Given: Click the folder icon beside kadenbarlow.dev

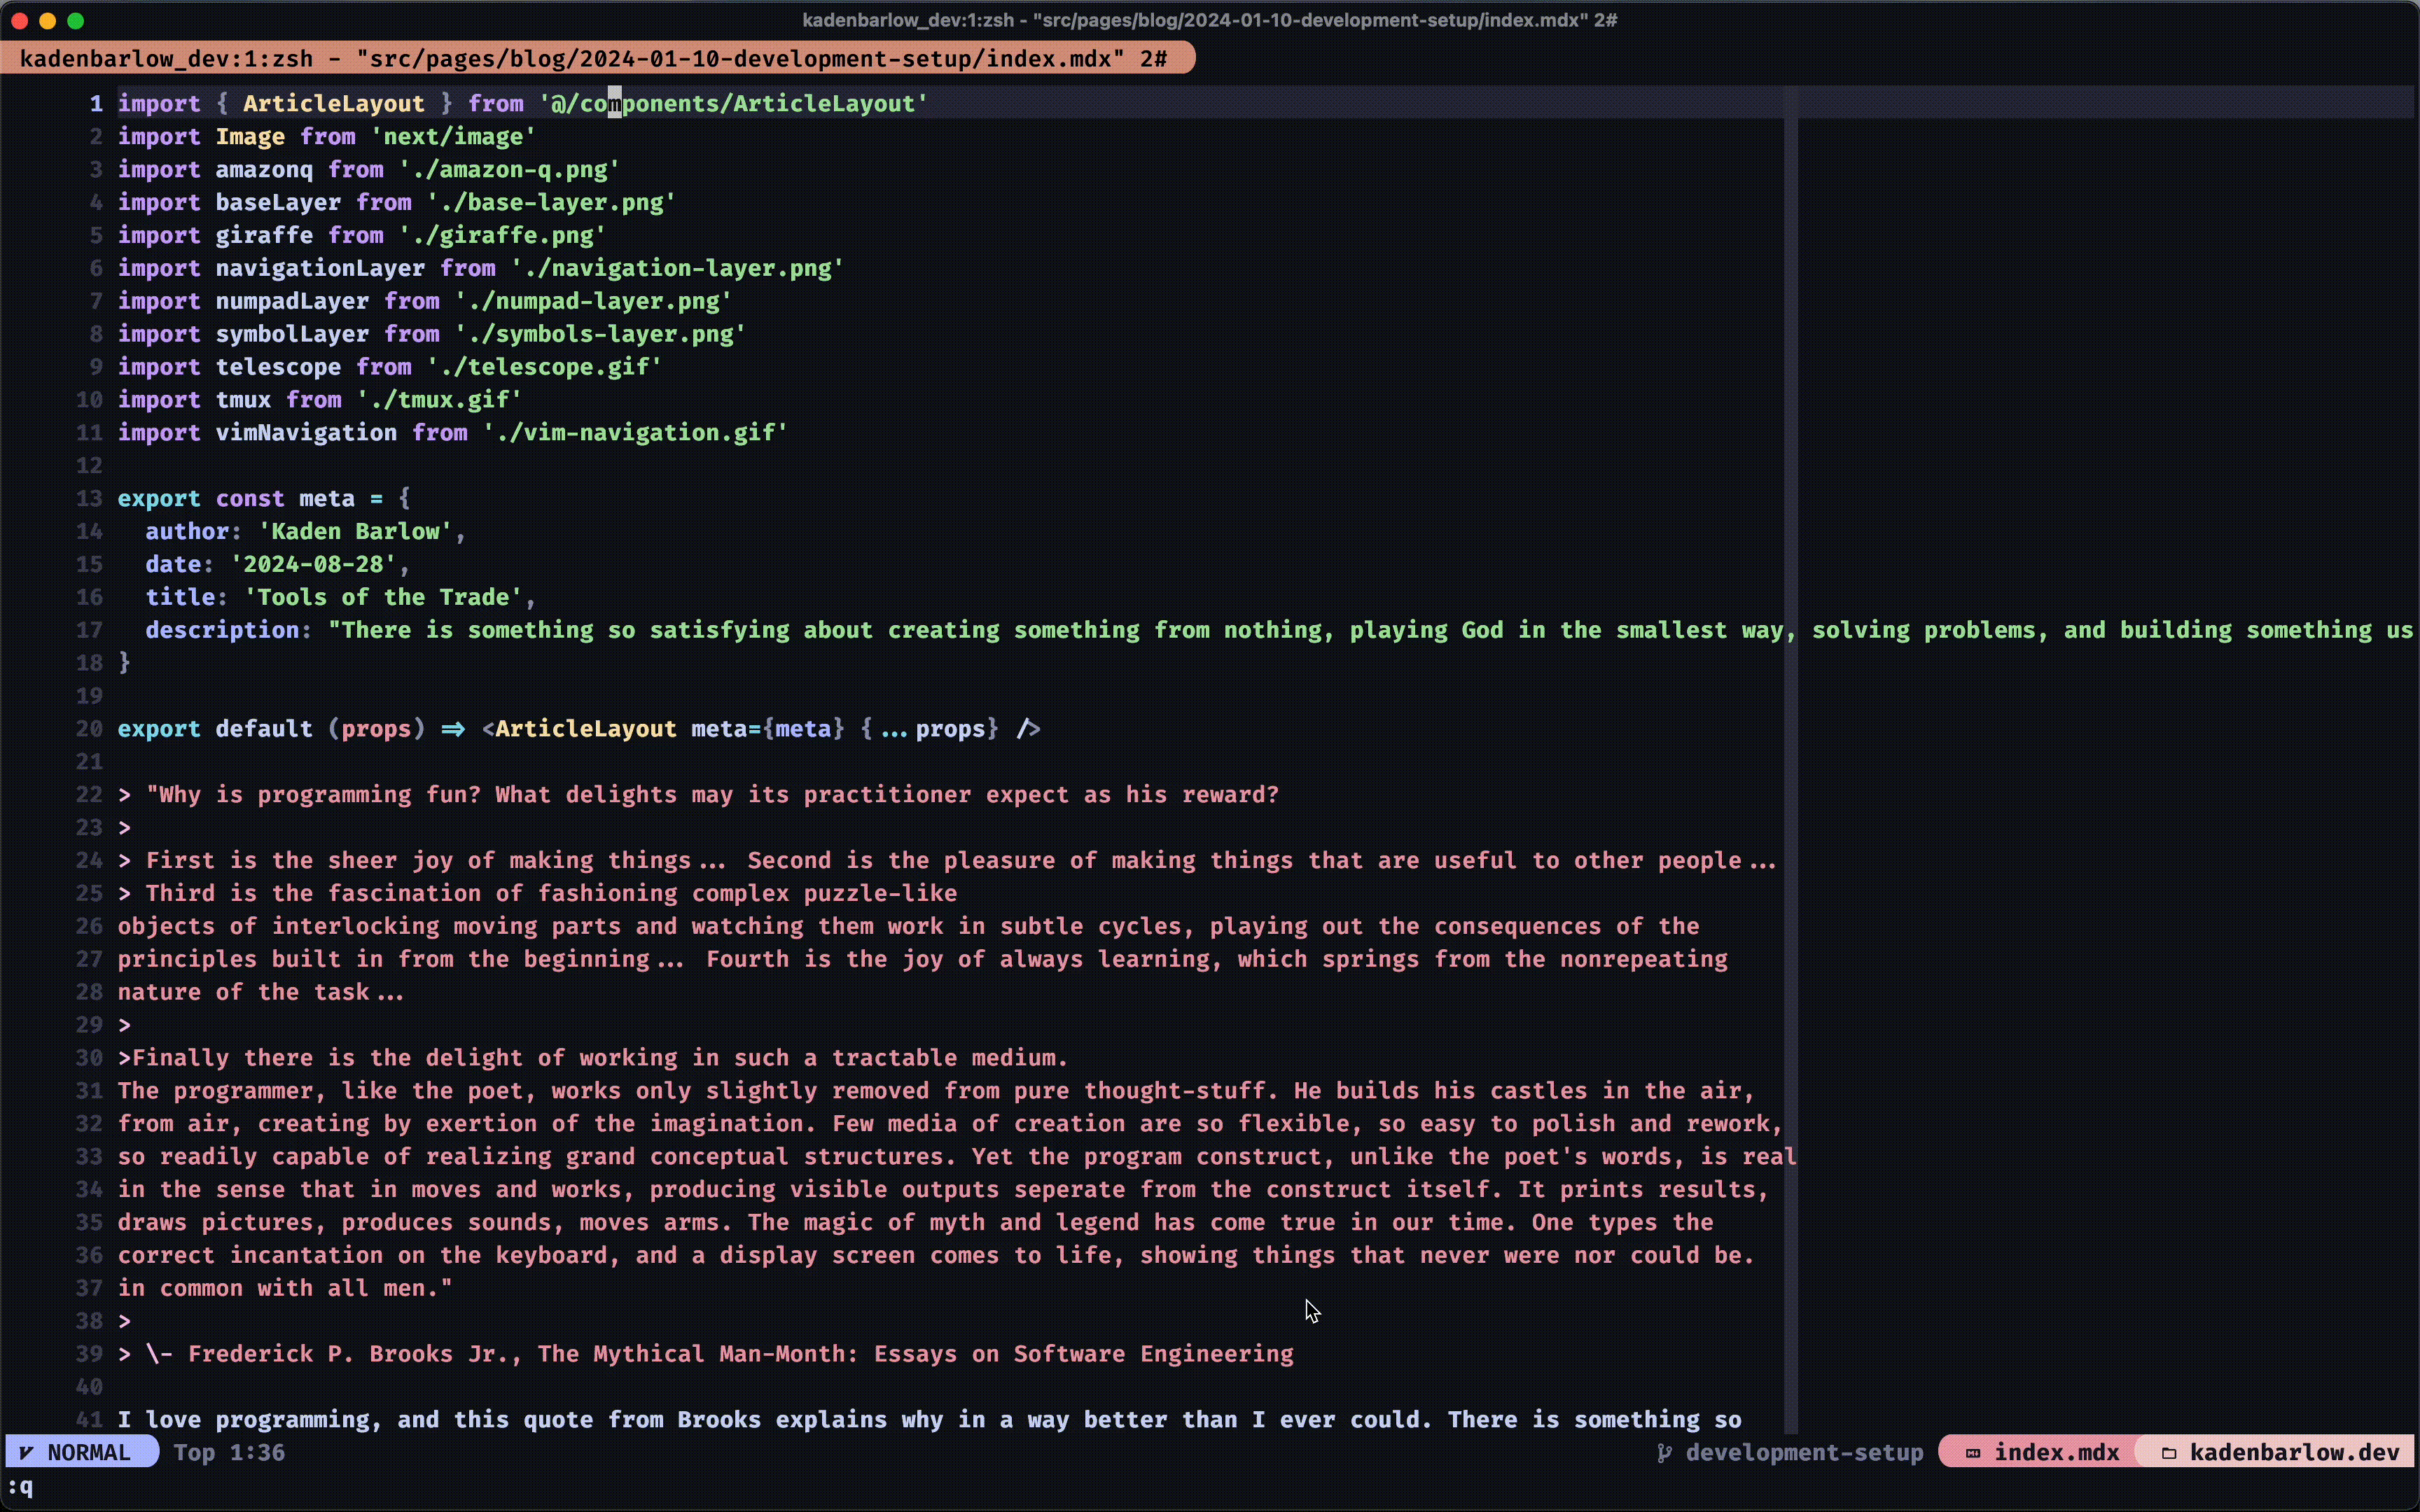Looking at the screenshot, I should (x=2169, y=1452).
